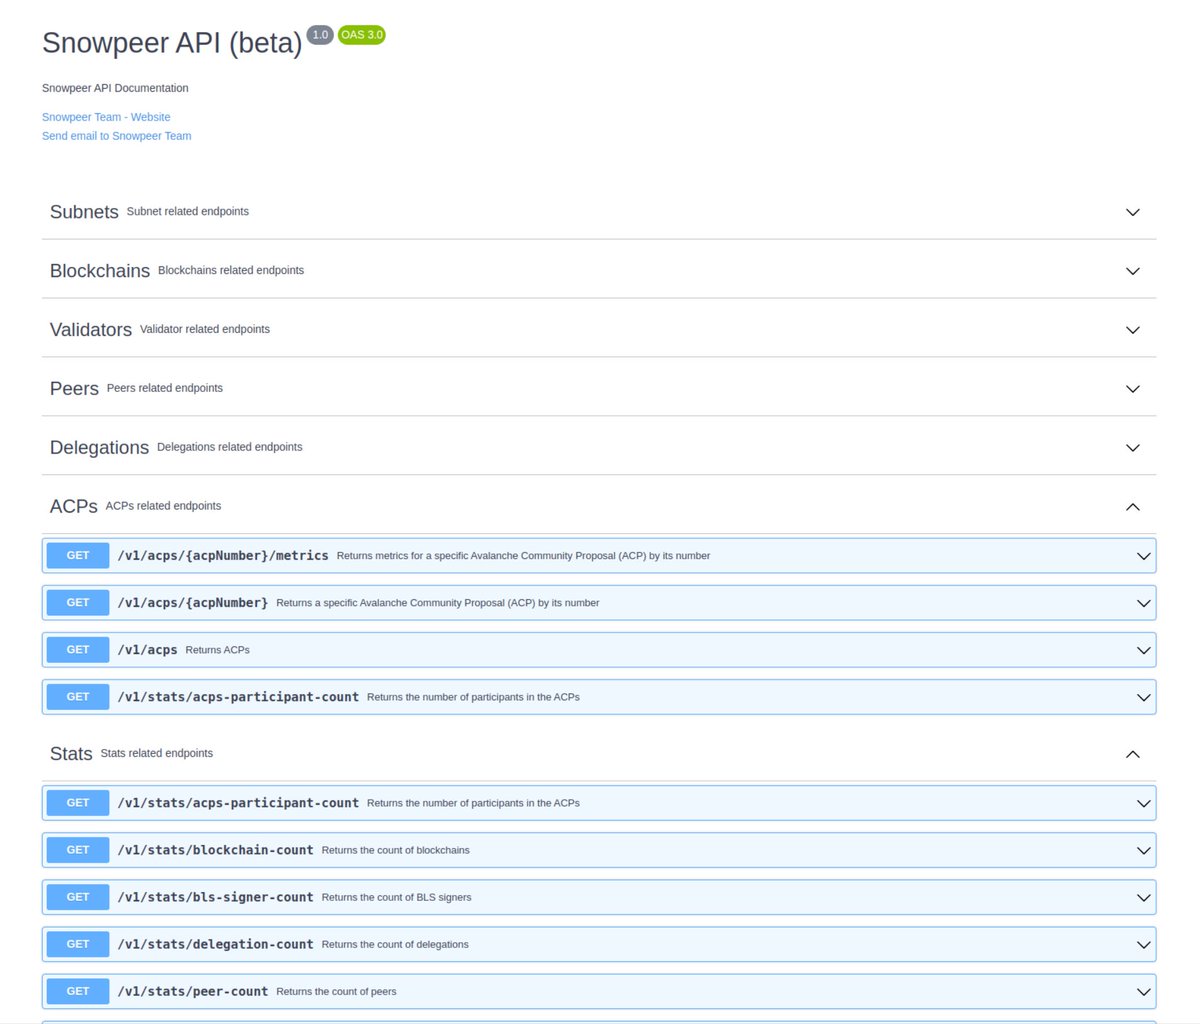Click the /v1/stats/blockchain-count path
The image size is (1200, 1024).
pos(215,850)
